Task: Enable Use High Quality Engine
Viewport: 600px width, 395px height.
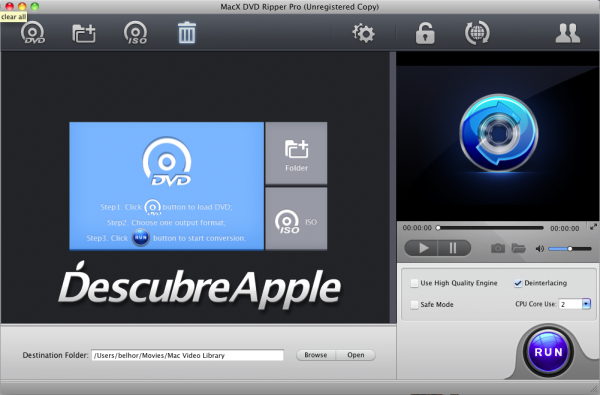Action: [x=414, y=283]
